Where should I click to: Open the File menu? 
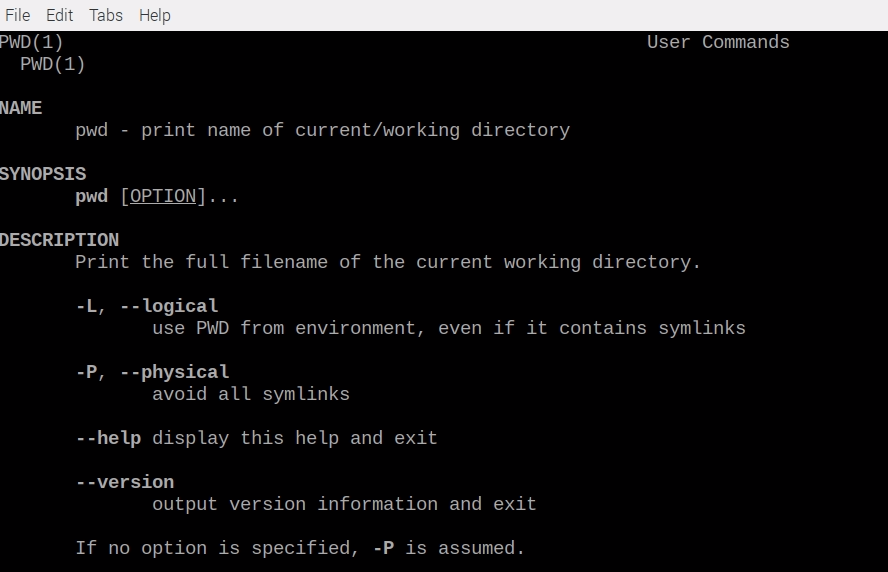[x=18, y=15]
